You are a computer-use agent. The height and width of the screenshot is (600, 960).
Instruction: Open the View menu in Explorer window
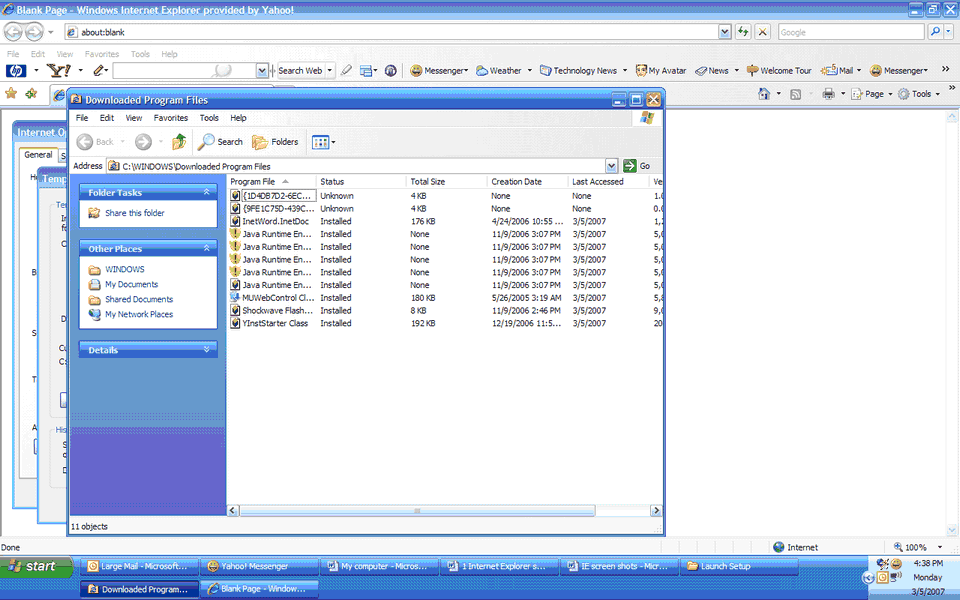pos(134,118)
